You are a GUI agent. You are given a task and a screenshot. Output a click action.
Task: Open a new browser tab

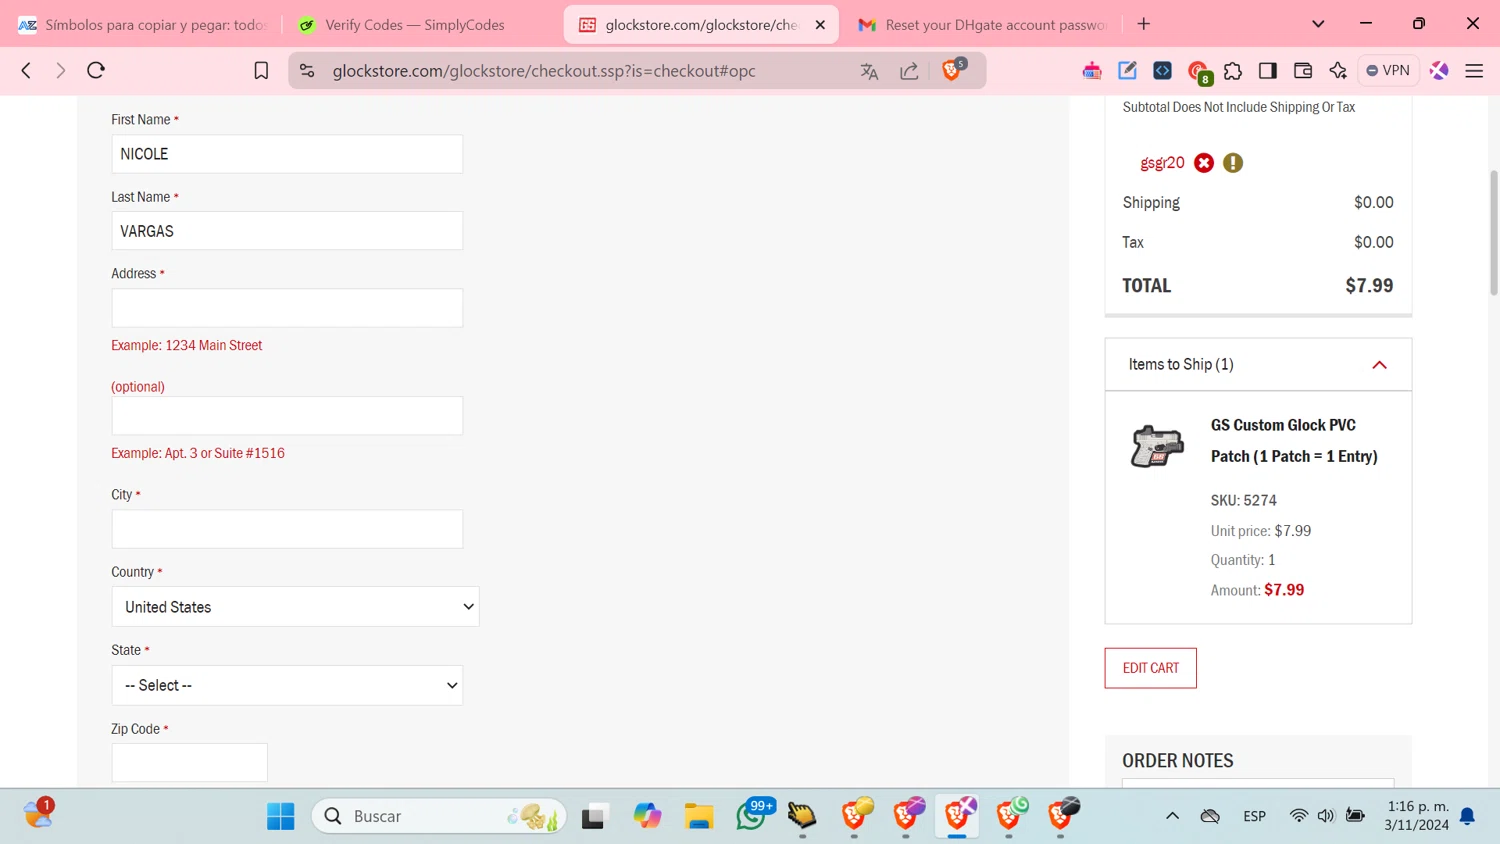click(x=1144, y=24)
